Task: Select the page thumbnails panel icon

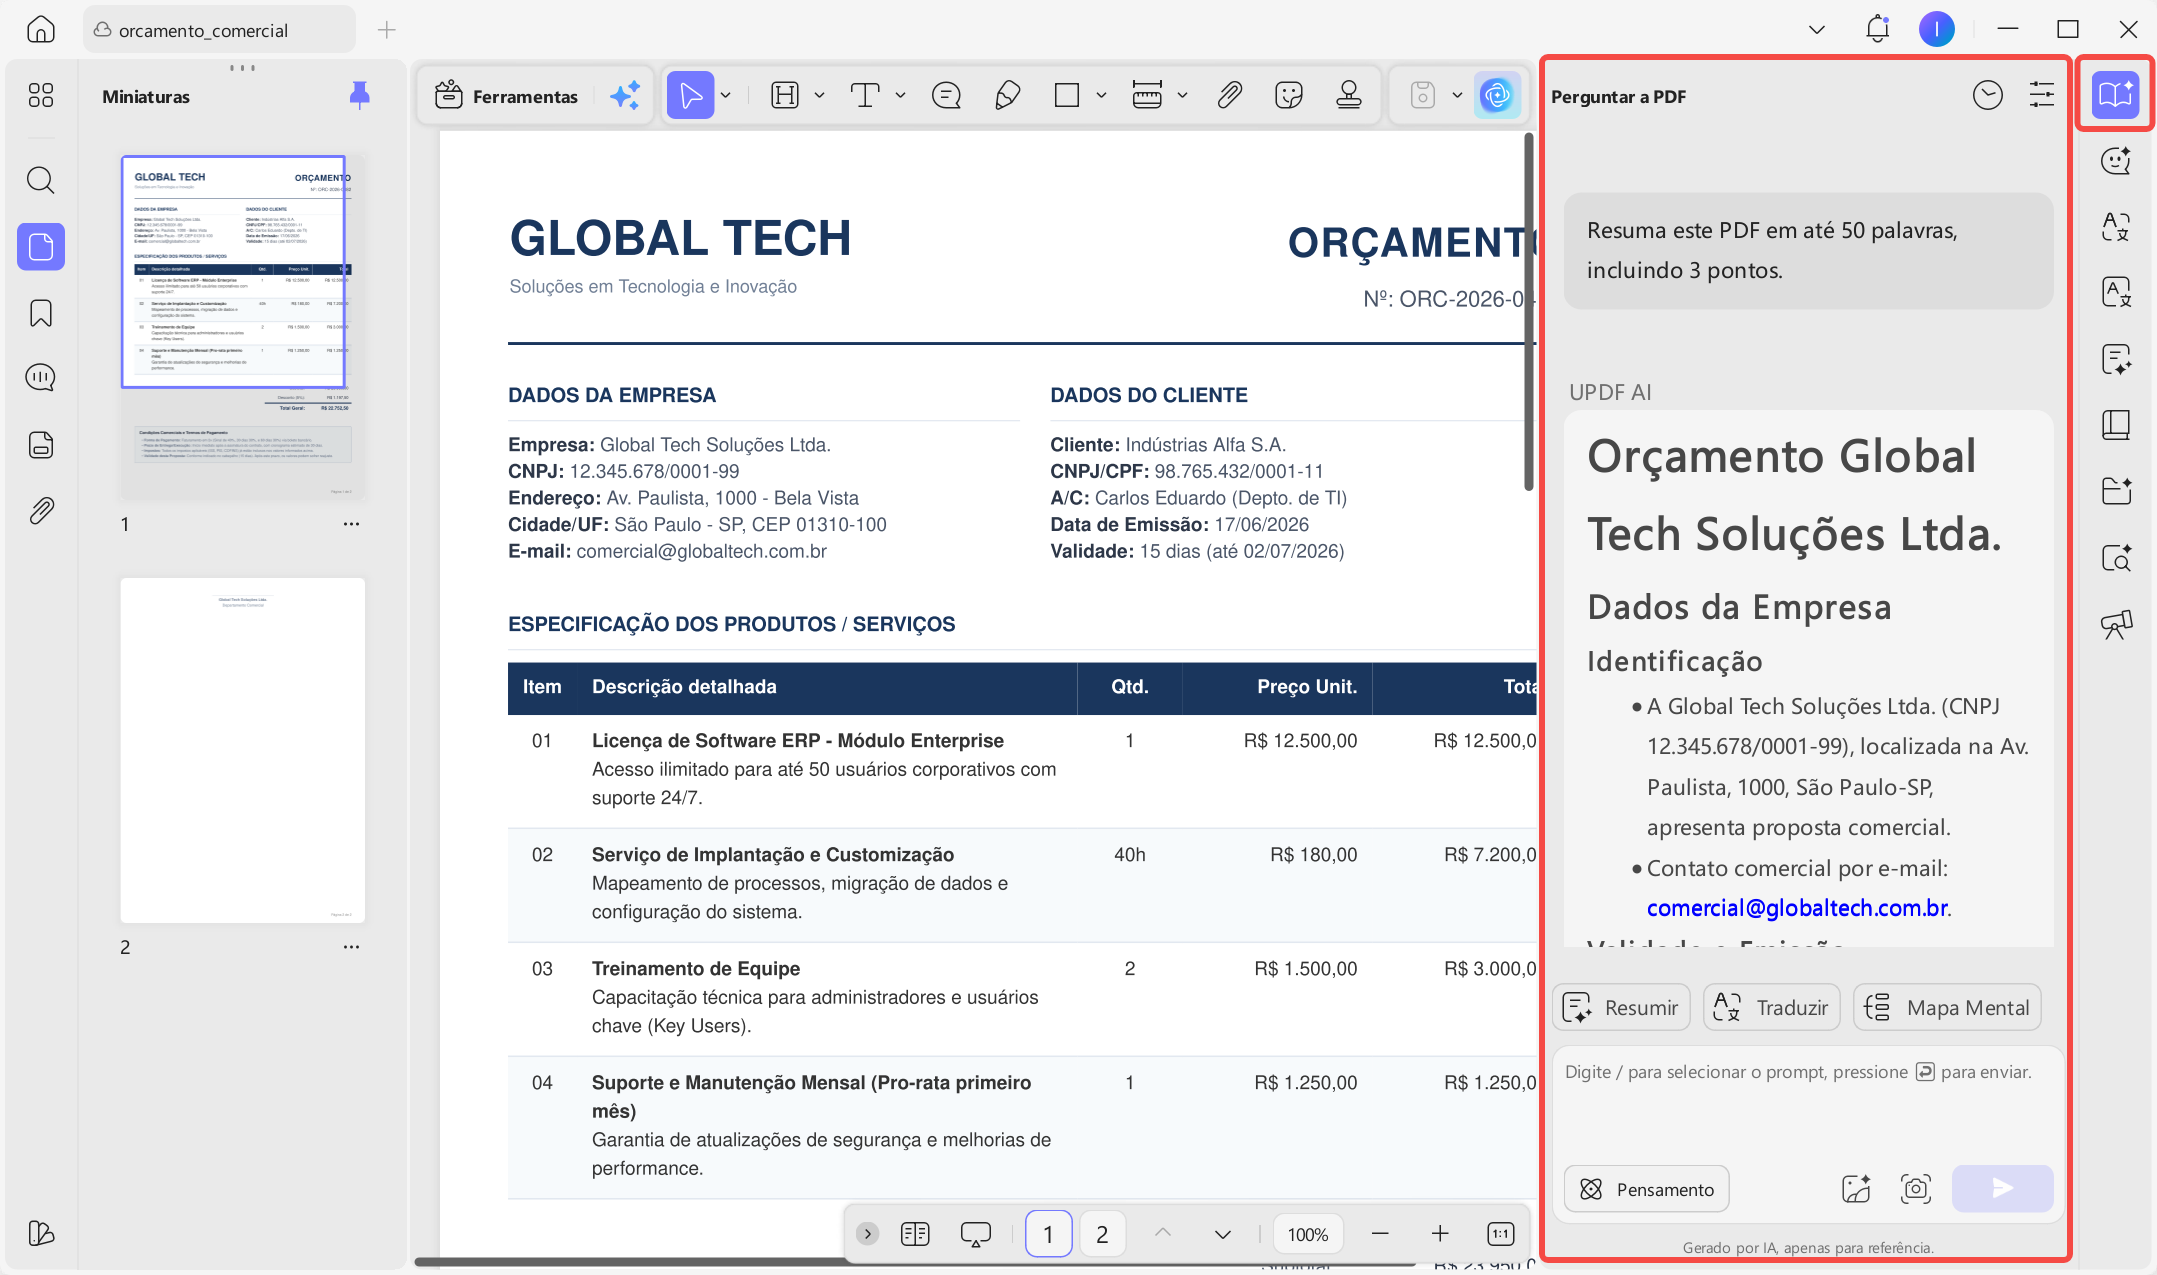Action: click(x=41, y=246)
